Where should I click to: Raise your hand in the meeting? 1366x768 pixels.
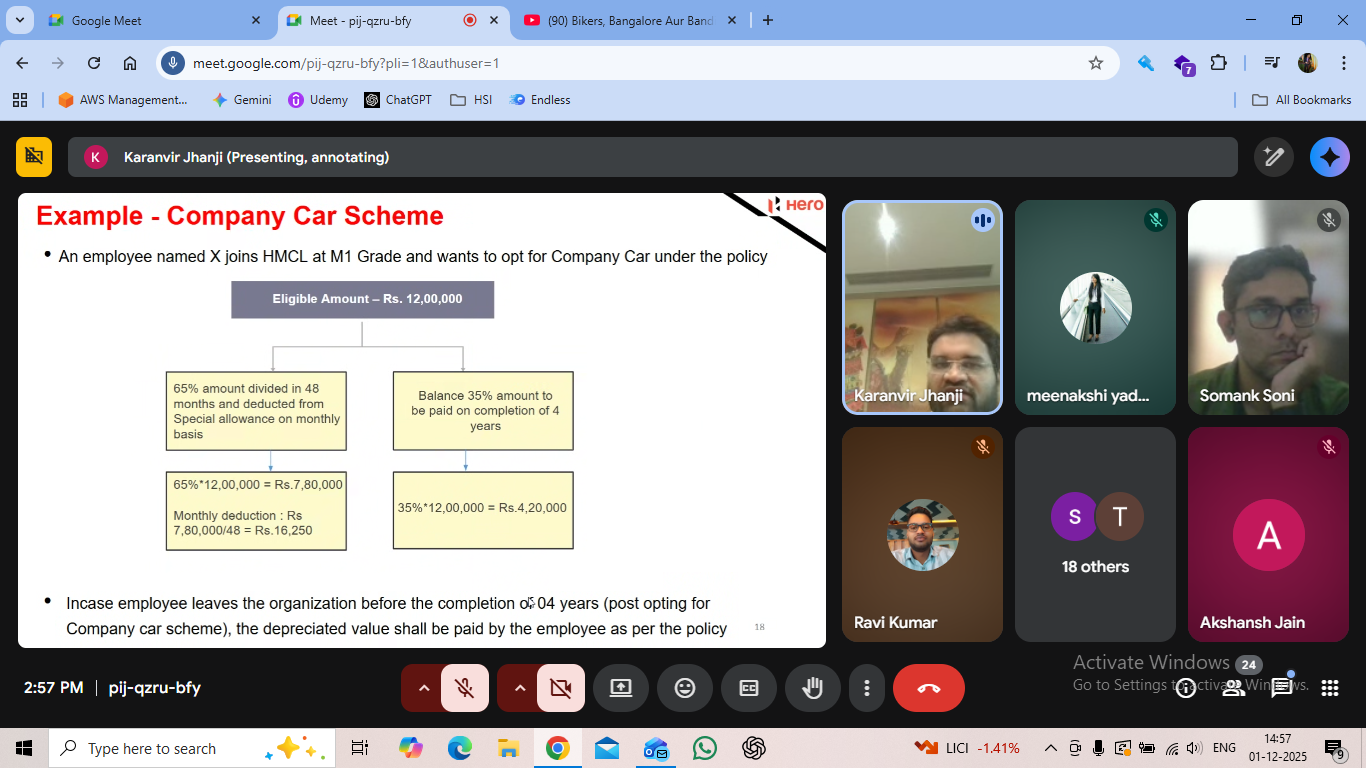[812, 688]
